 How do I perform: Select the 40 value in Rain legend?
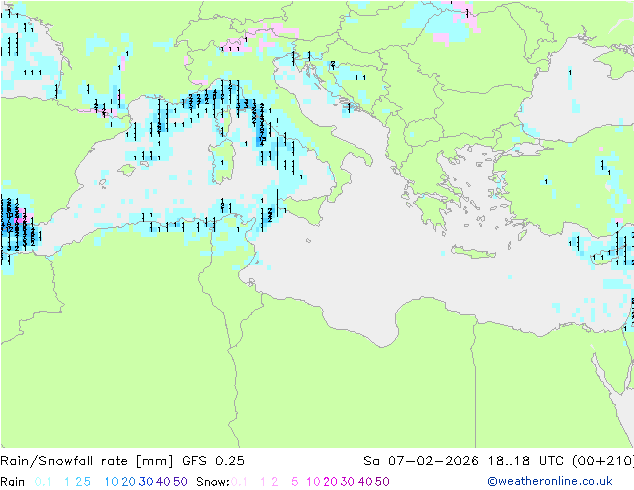(x=163, y=482)
